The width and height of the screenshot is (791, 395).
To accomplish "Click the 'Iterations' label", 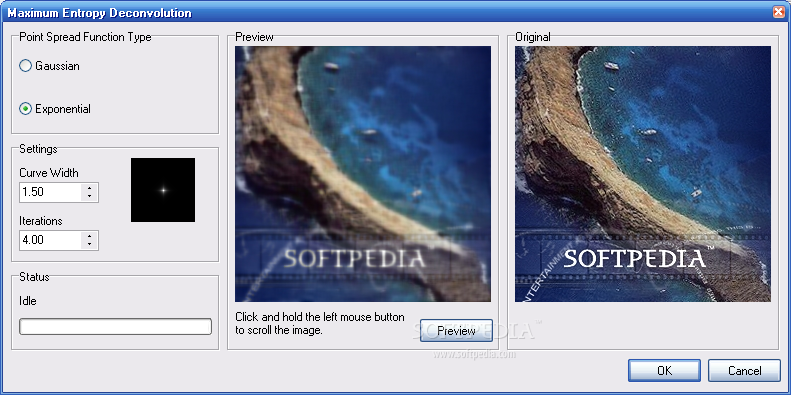I will coord(41,221).
